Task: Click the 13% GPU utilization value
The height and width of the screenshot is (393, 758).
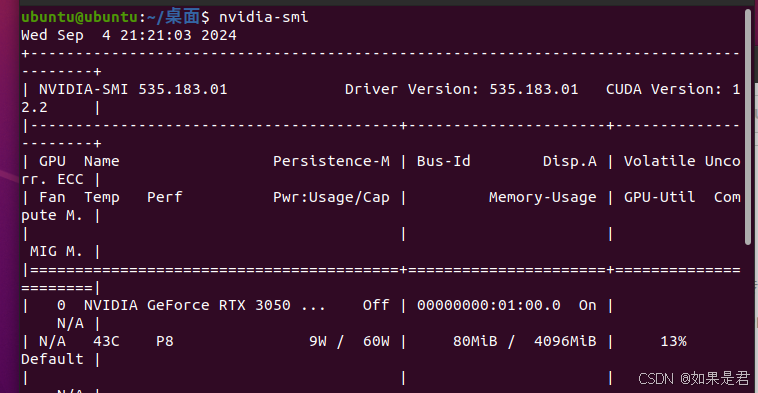Action: 673,341
